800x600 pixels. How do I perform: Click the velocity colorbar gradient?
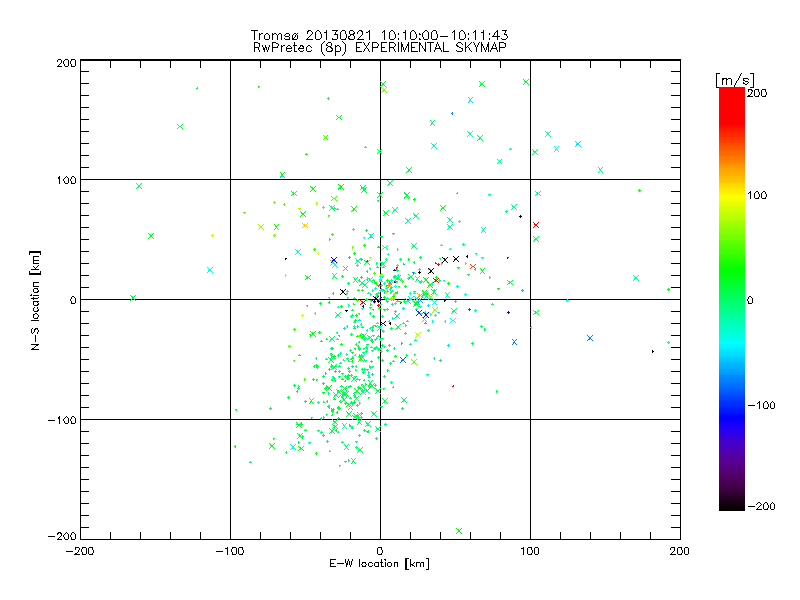(x=732, y=299)
